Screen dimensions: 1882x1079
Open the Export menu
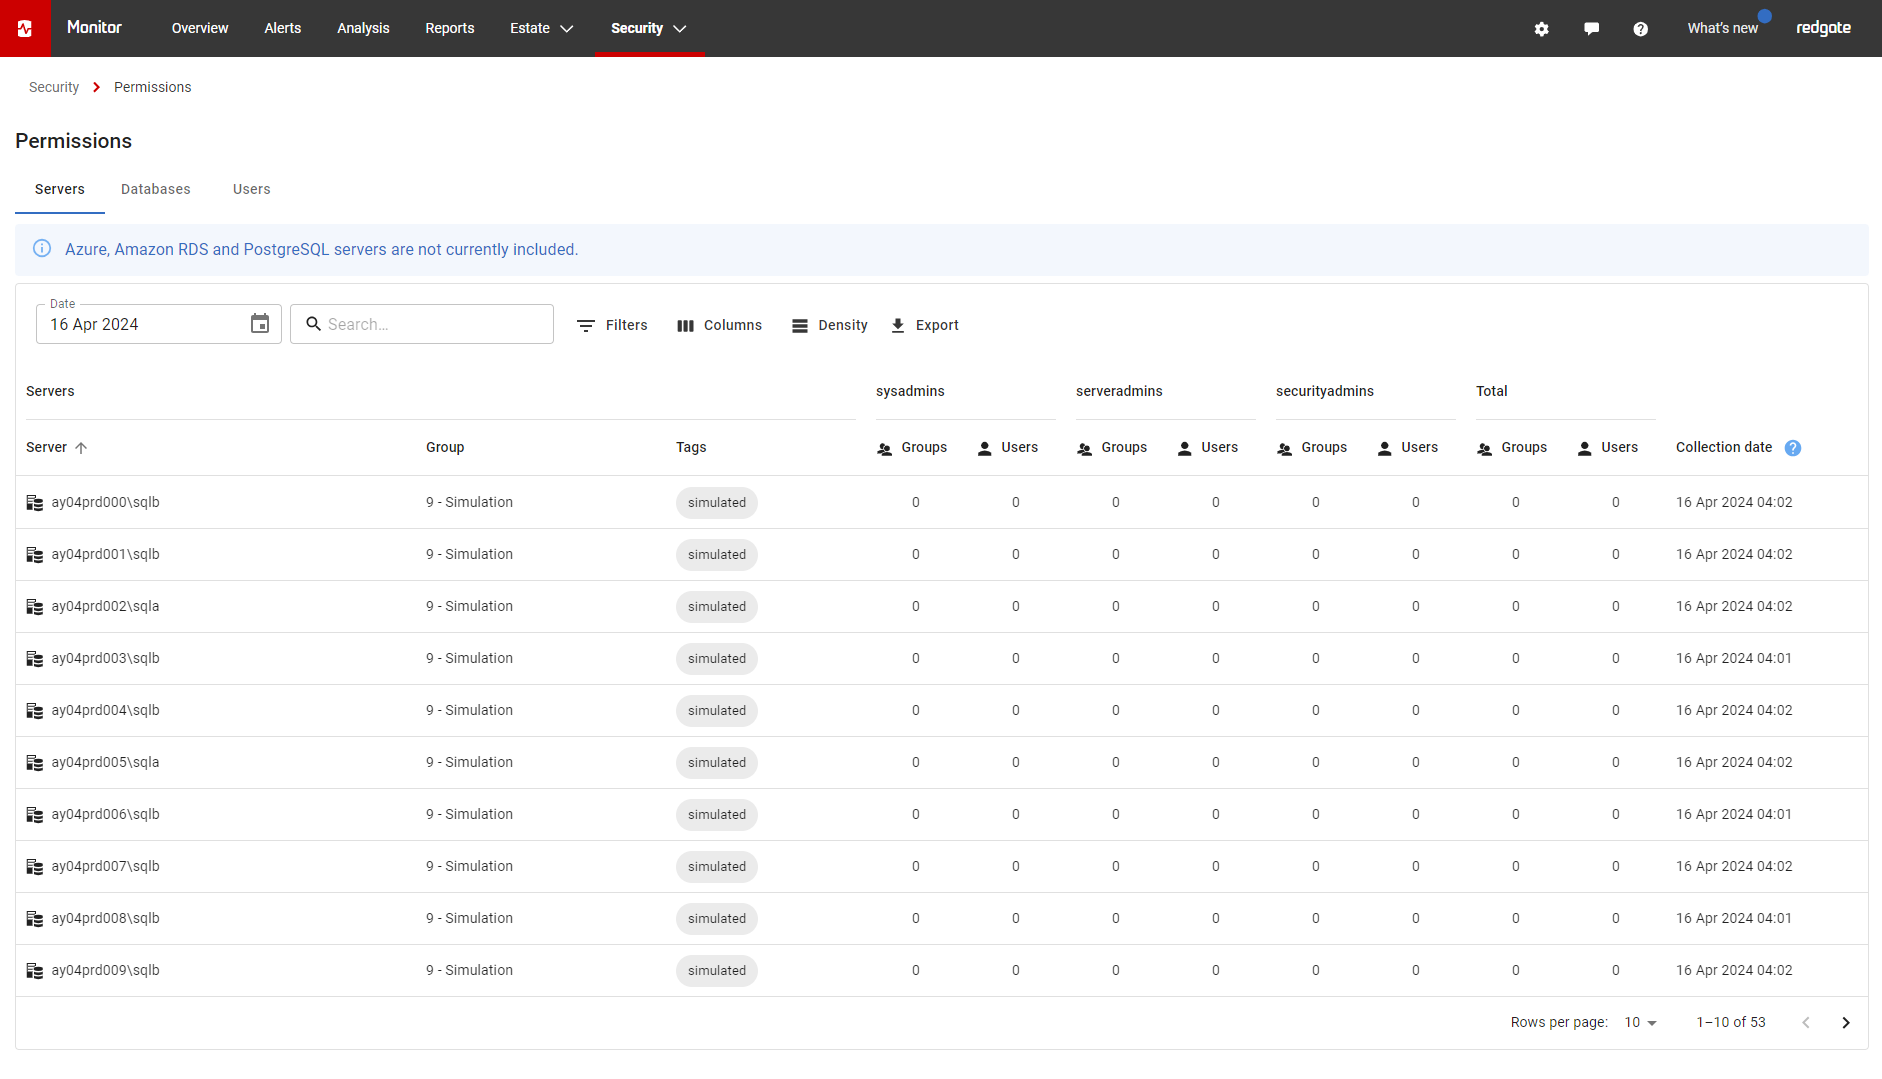[x=924, y=325]
